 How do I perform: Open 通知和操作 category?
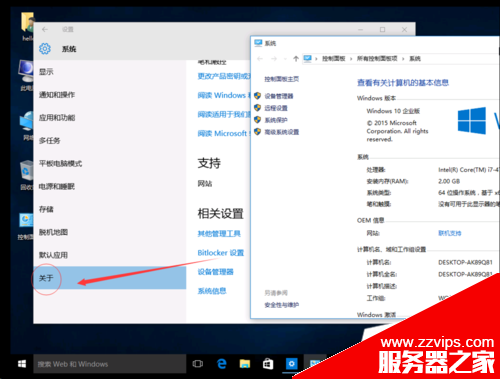pyautogui.click(x=57, y=95)
